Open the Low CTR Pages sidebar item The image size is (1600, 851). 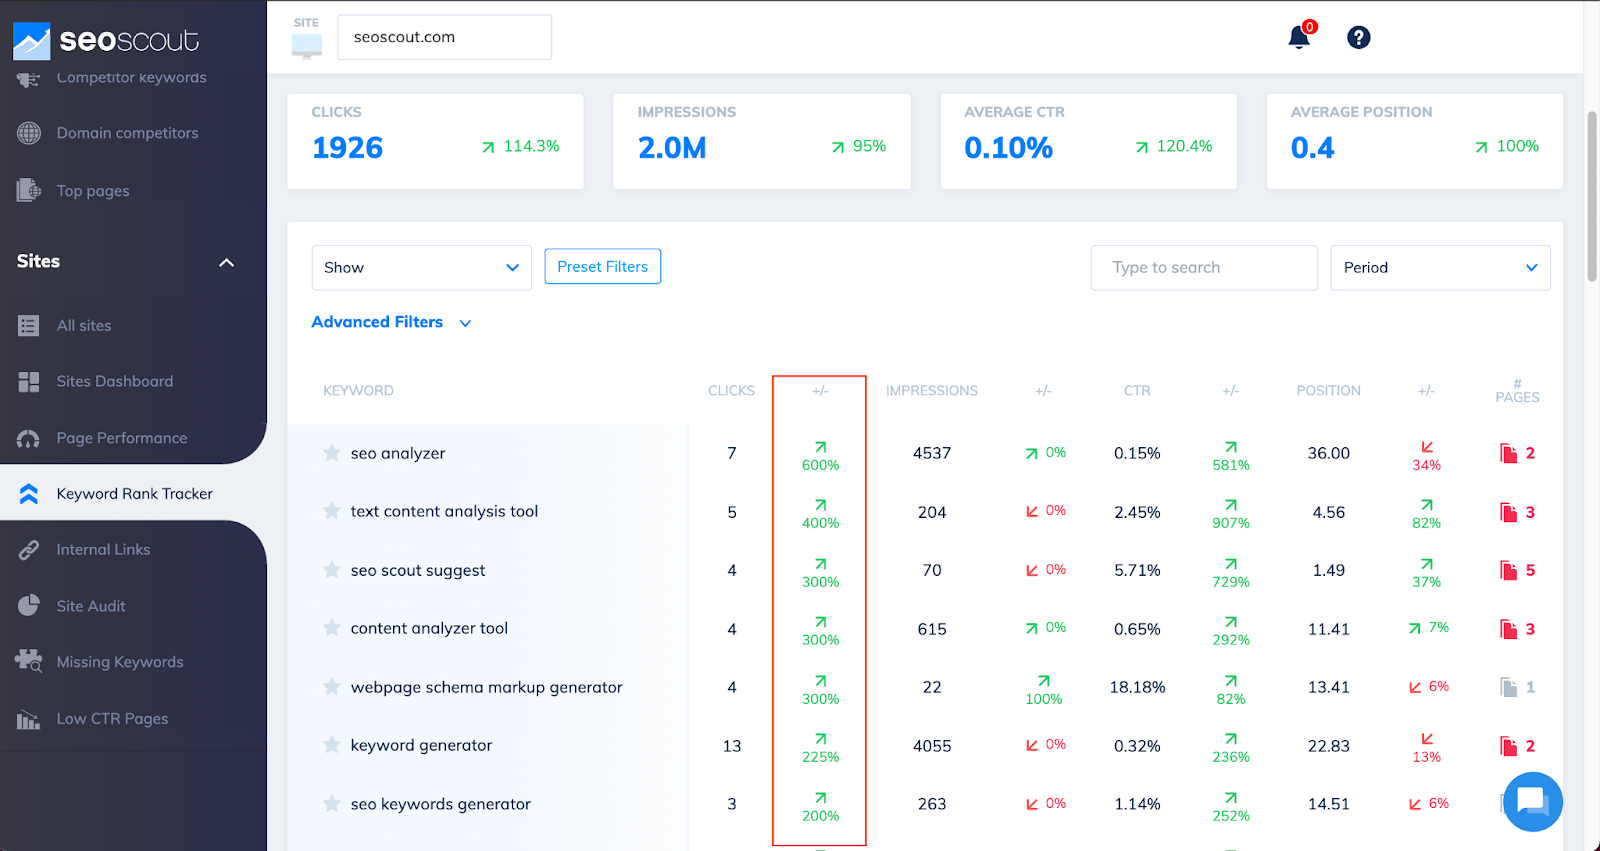click(x=112, y=719)
